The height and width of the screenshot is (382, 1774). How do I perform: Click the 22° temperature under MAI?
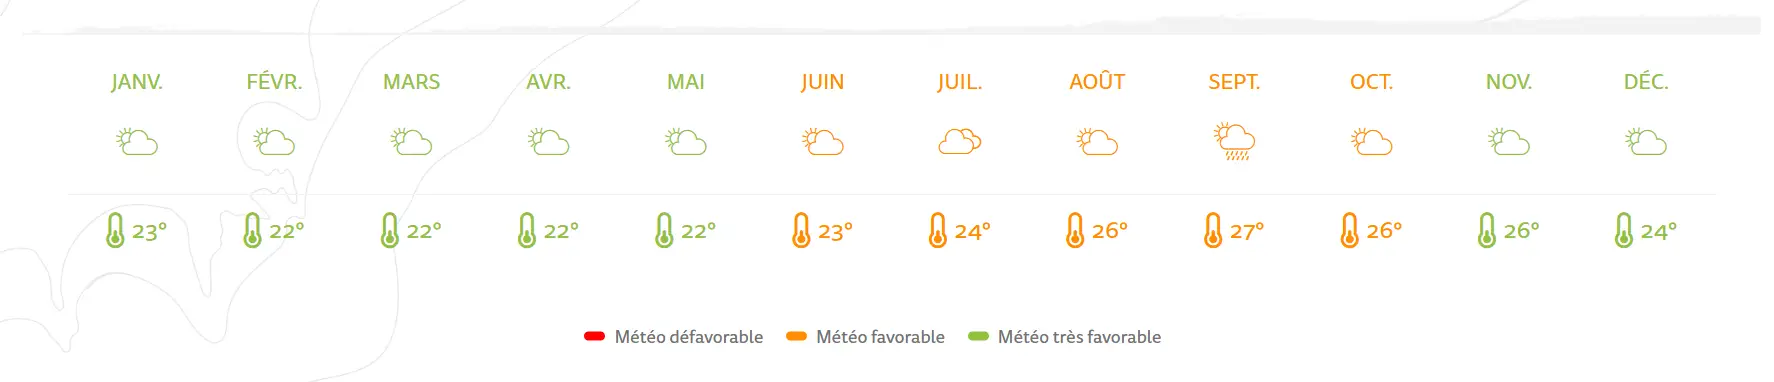pyautogui.click(x=698, y=231)
